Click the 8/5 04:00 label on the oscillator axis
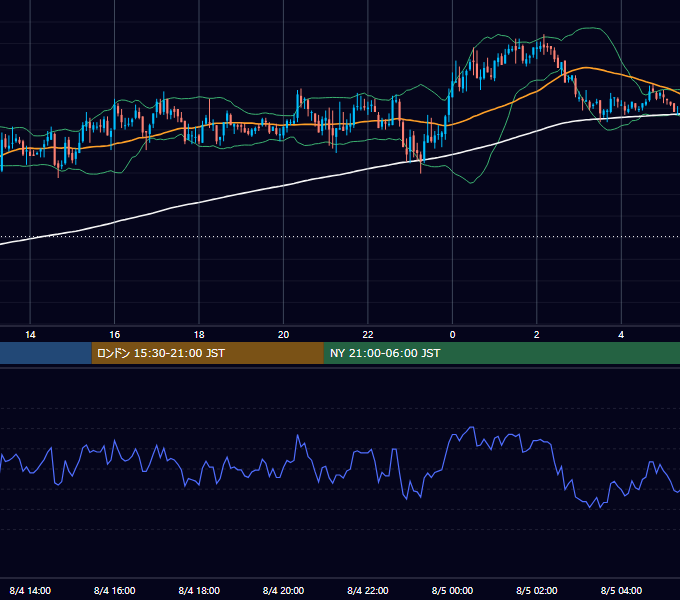The height and width of the screenshot is (600, 680). coord(621,590)
